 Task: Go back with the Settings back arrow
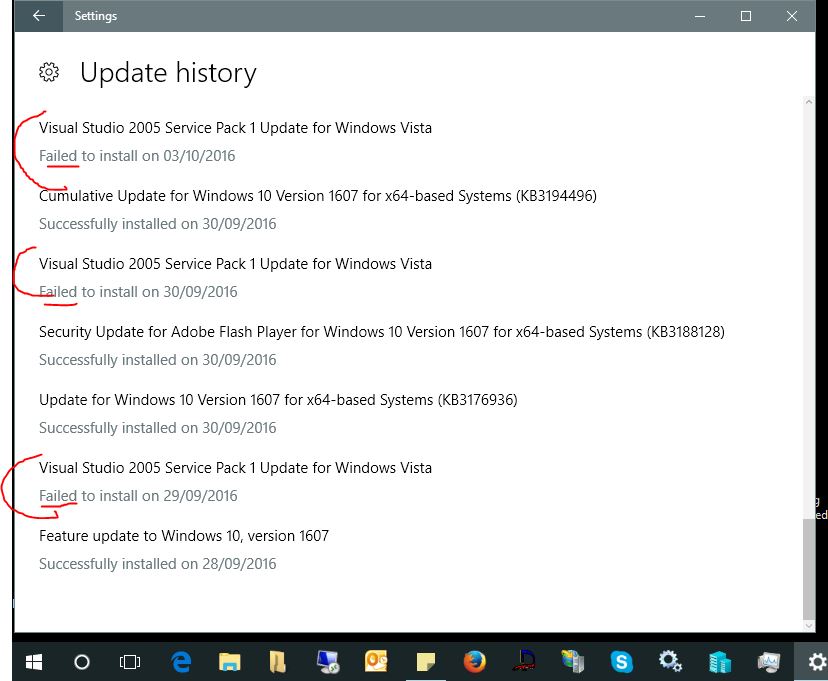(x=39, y=16)
